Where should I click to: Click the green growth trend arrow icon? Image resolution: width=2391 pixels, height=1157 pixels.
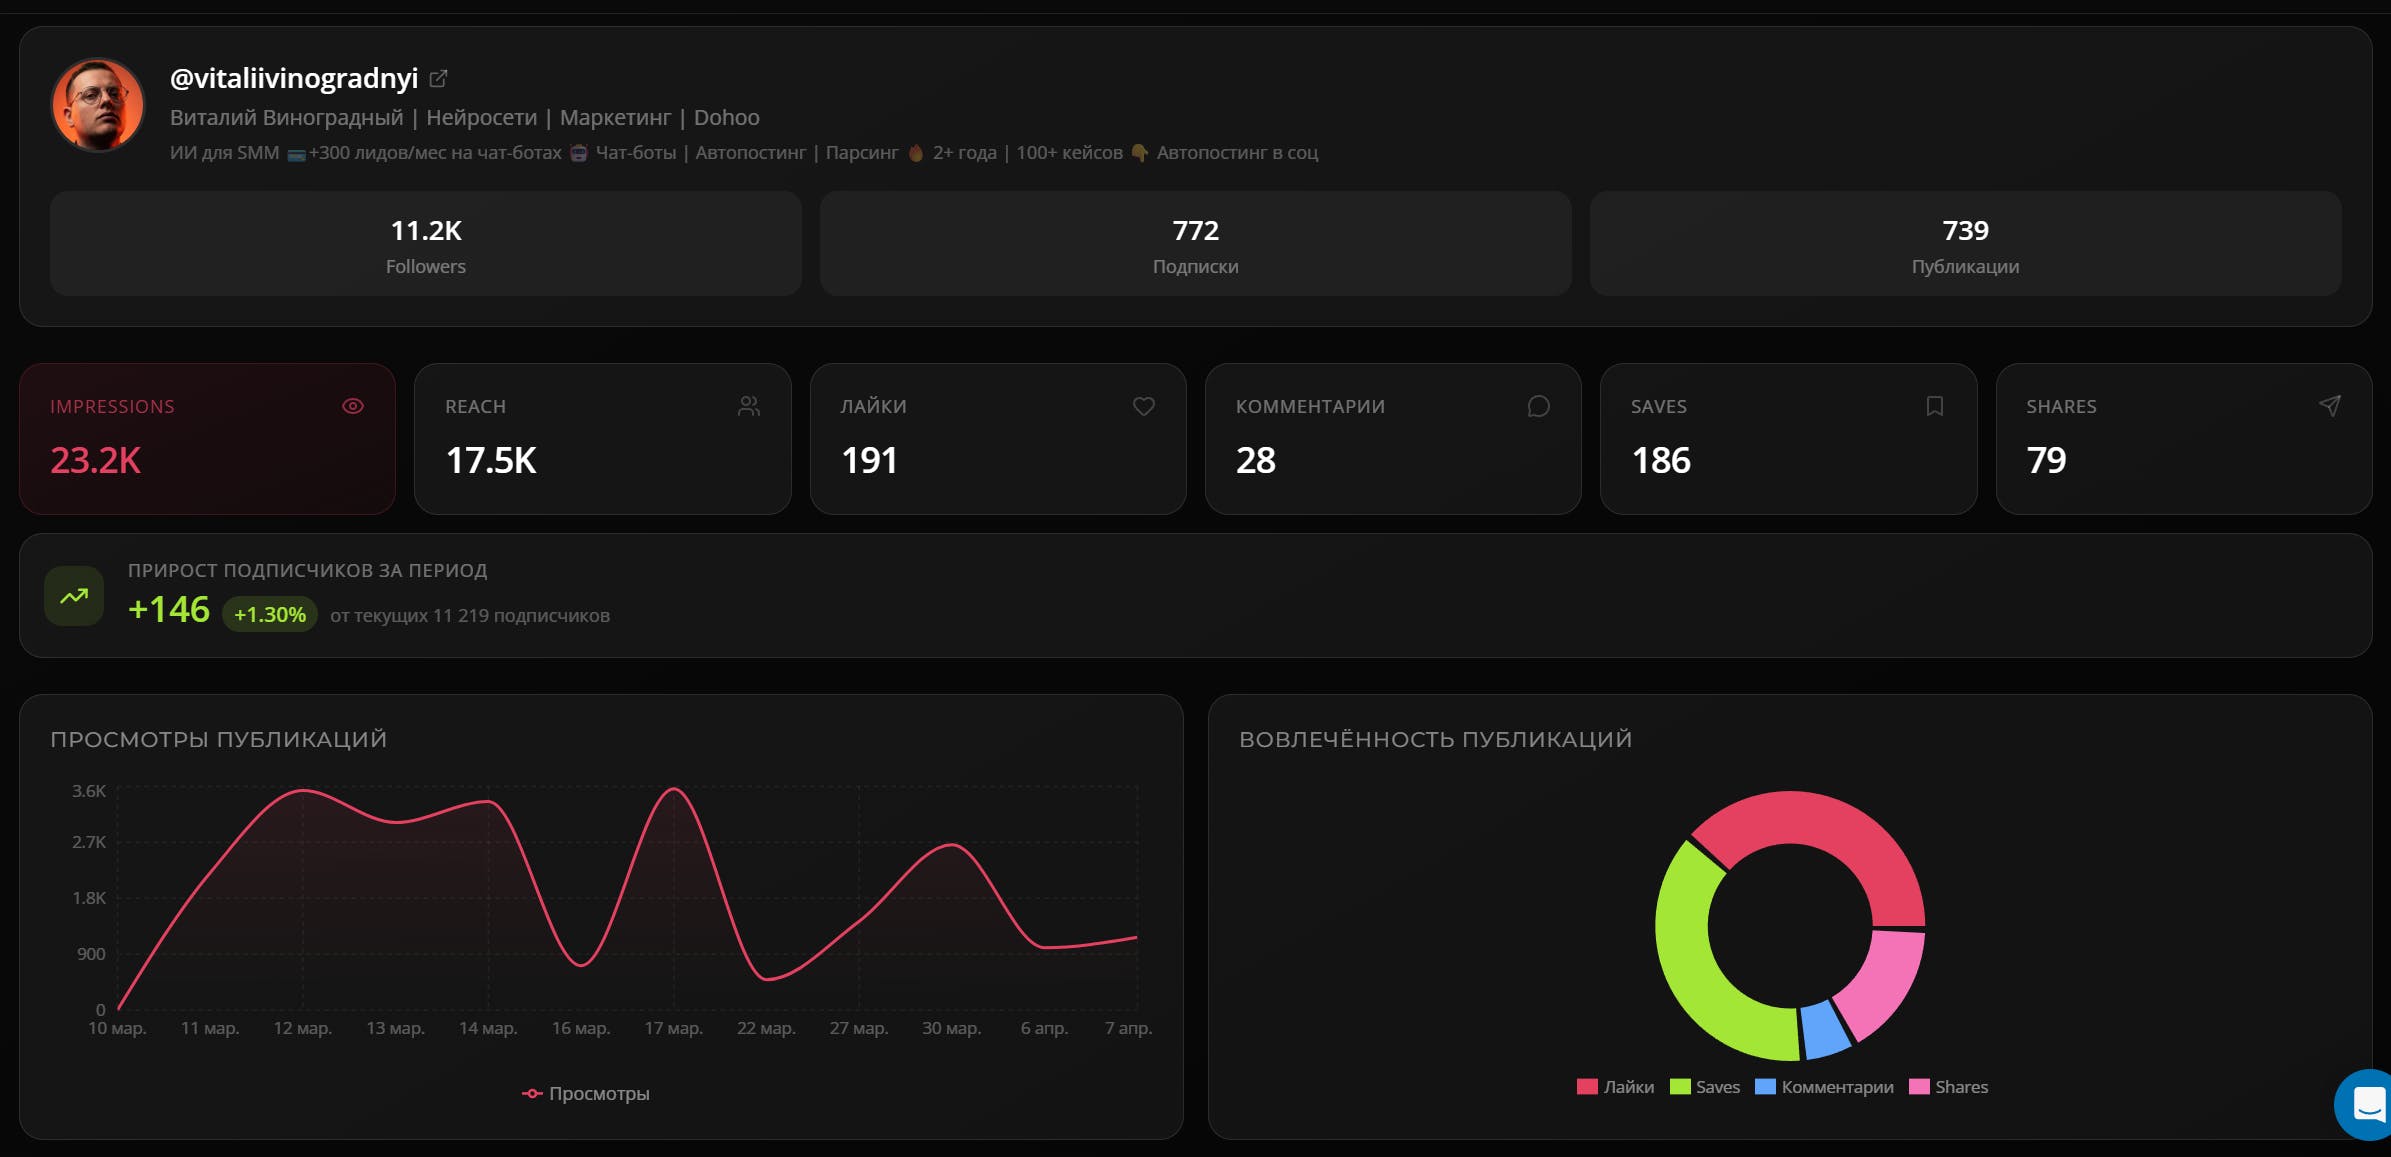[74, 596]
